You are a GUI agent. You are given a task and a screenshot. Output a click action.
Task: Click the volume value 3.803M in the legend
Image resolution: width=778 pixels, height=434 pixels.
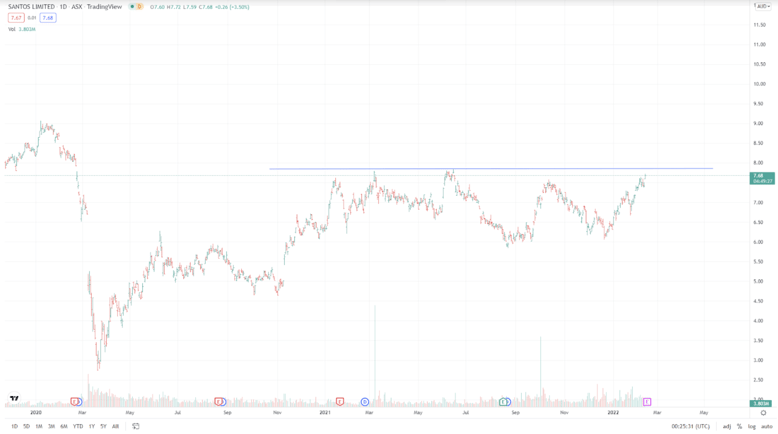click(x=27, y=29)
